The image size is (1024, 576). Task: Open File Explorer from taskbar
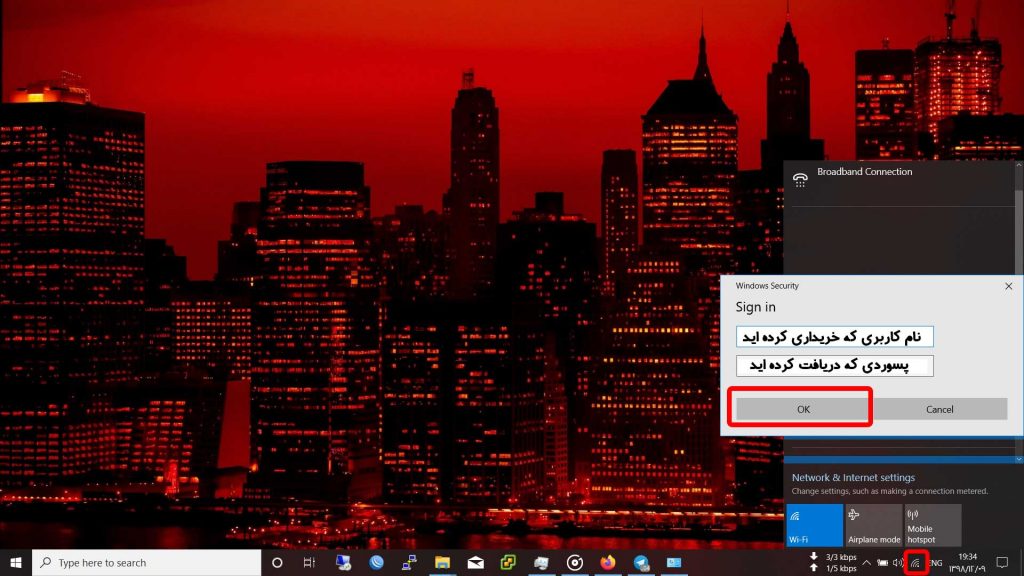coord(442,563)
